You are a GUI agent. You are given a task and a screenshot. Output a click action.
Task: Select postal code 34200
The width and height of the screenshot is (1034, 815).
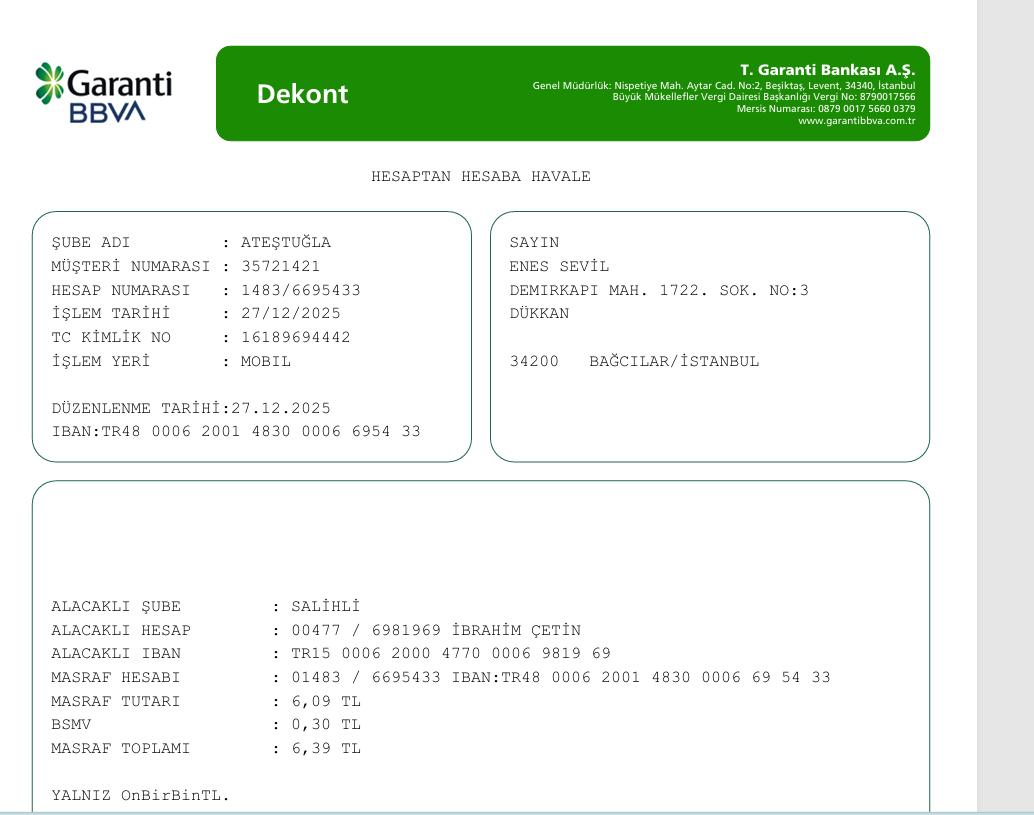534,361
